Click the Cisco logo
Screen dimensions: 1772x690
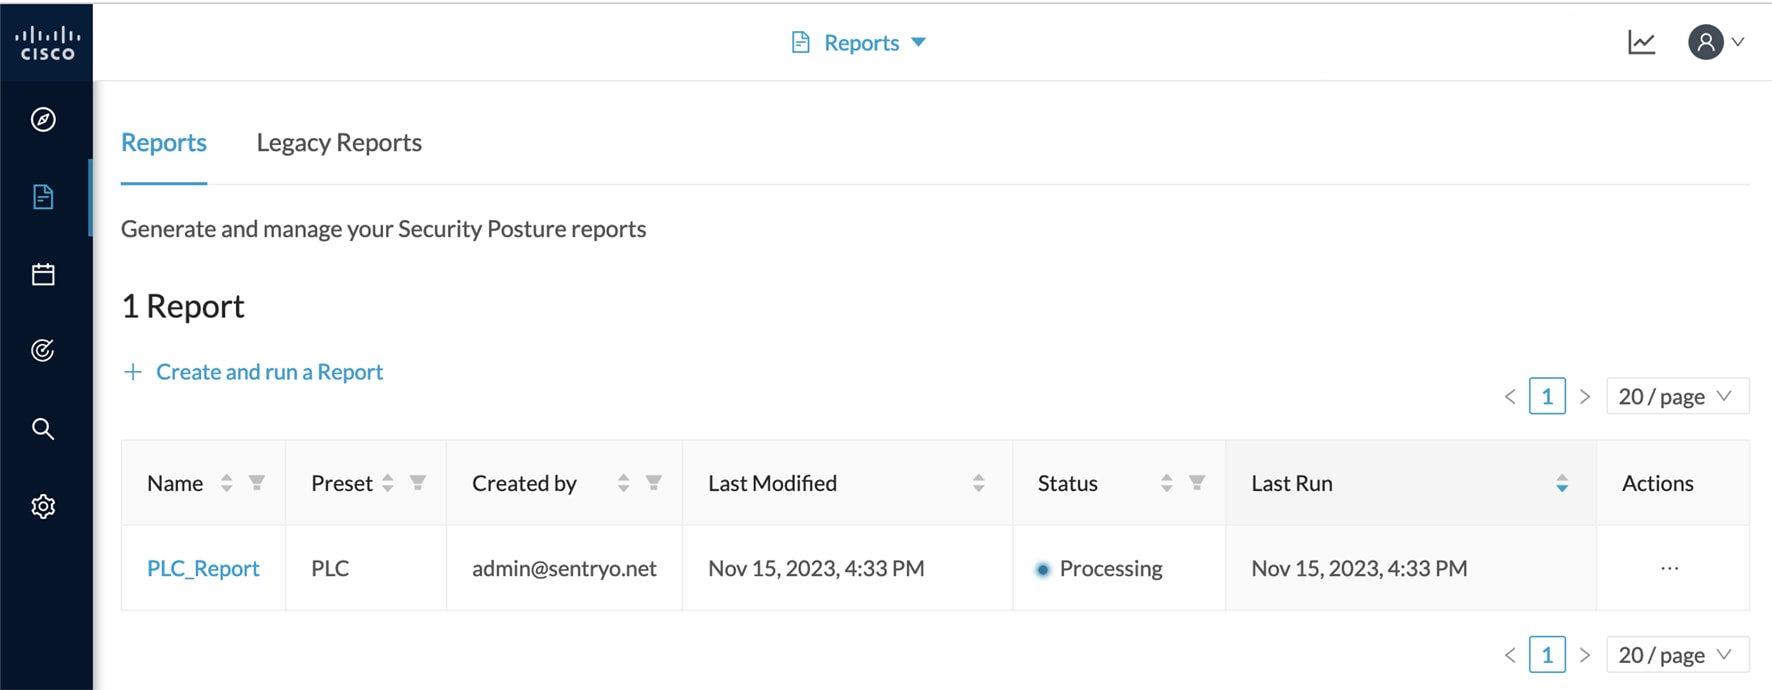tap(46, 42)
